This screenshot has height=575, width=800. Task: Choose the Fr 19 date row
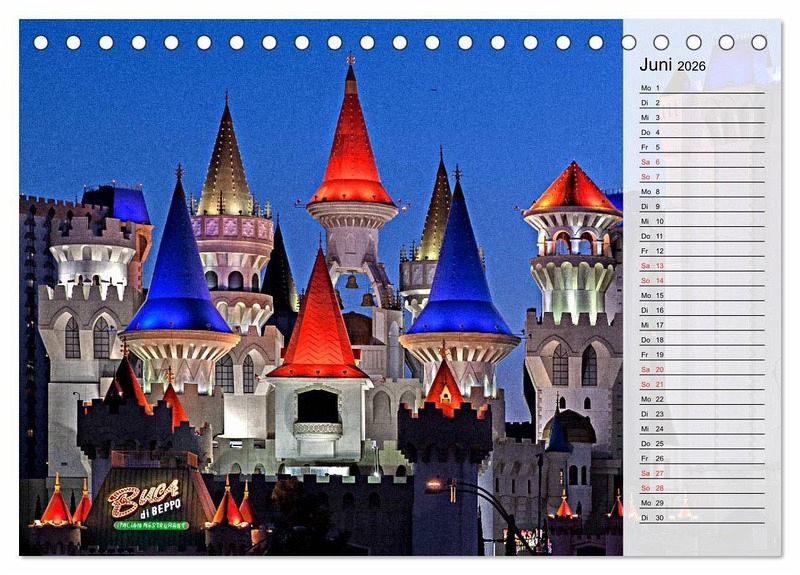pyautogui.click(x=700, y=354)
